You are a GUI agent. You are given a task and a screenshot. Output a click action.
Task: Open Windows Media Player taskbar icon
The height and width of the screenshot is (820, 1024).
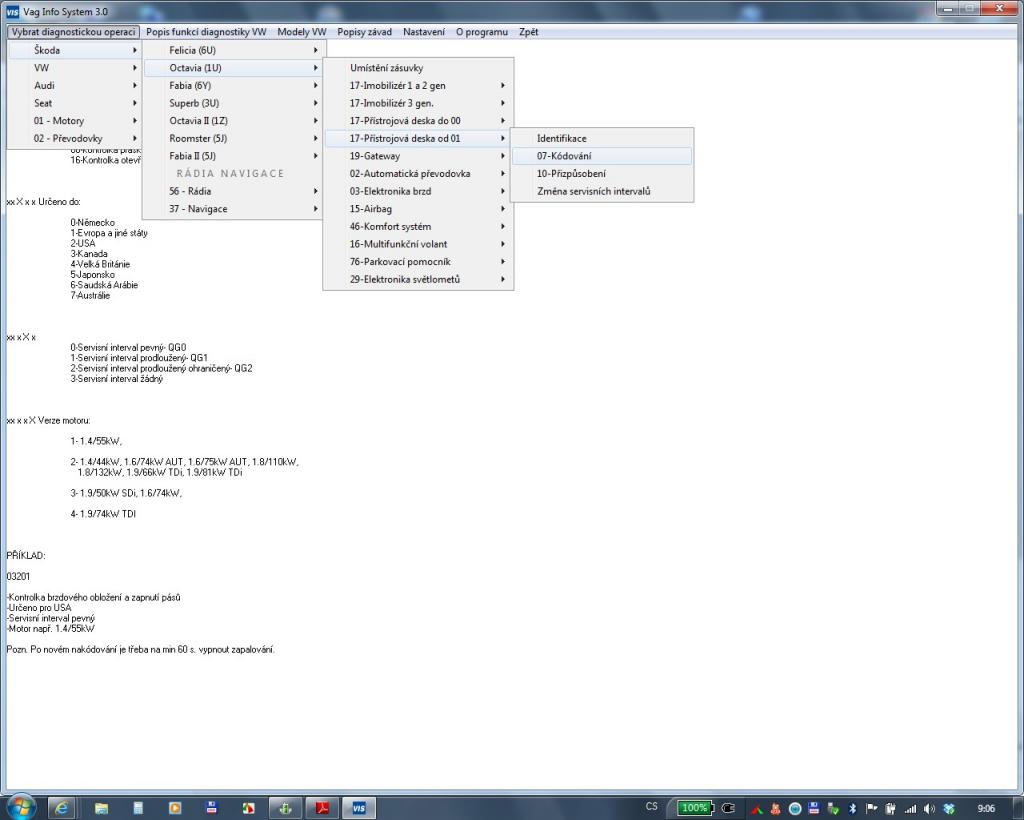[x=175, y=808]
